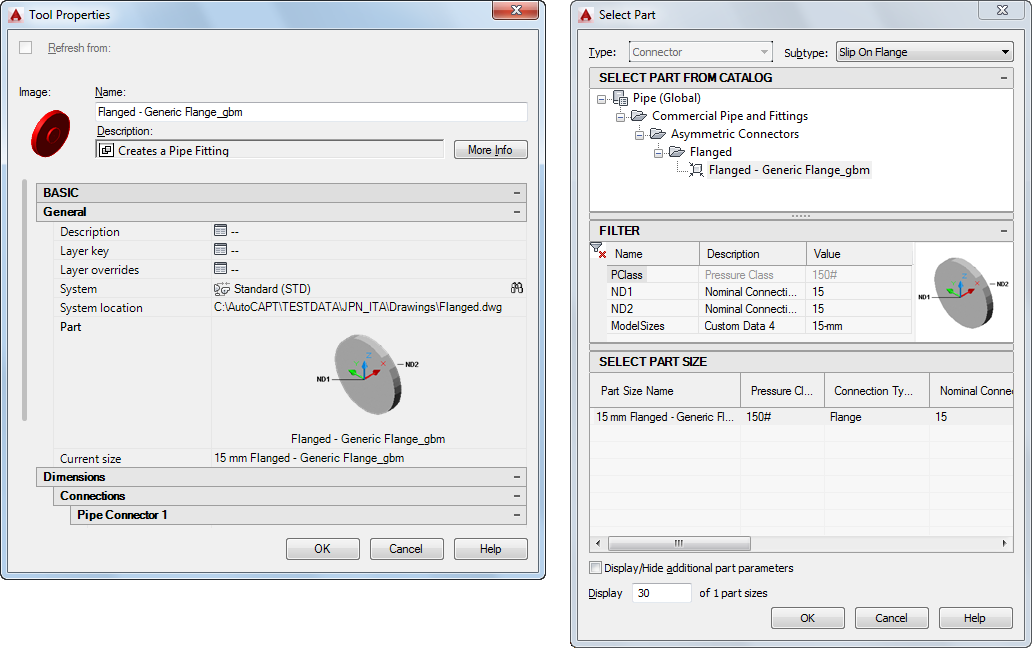Click the Part Size Name column header
1033x648 pixels.
(x=665, y=391)
